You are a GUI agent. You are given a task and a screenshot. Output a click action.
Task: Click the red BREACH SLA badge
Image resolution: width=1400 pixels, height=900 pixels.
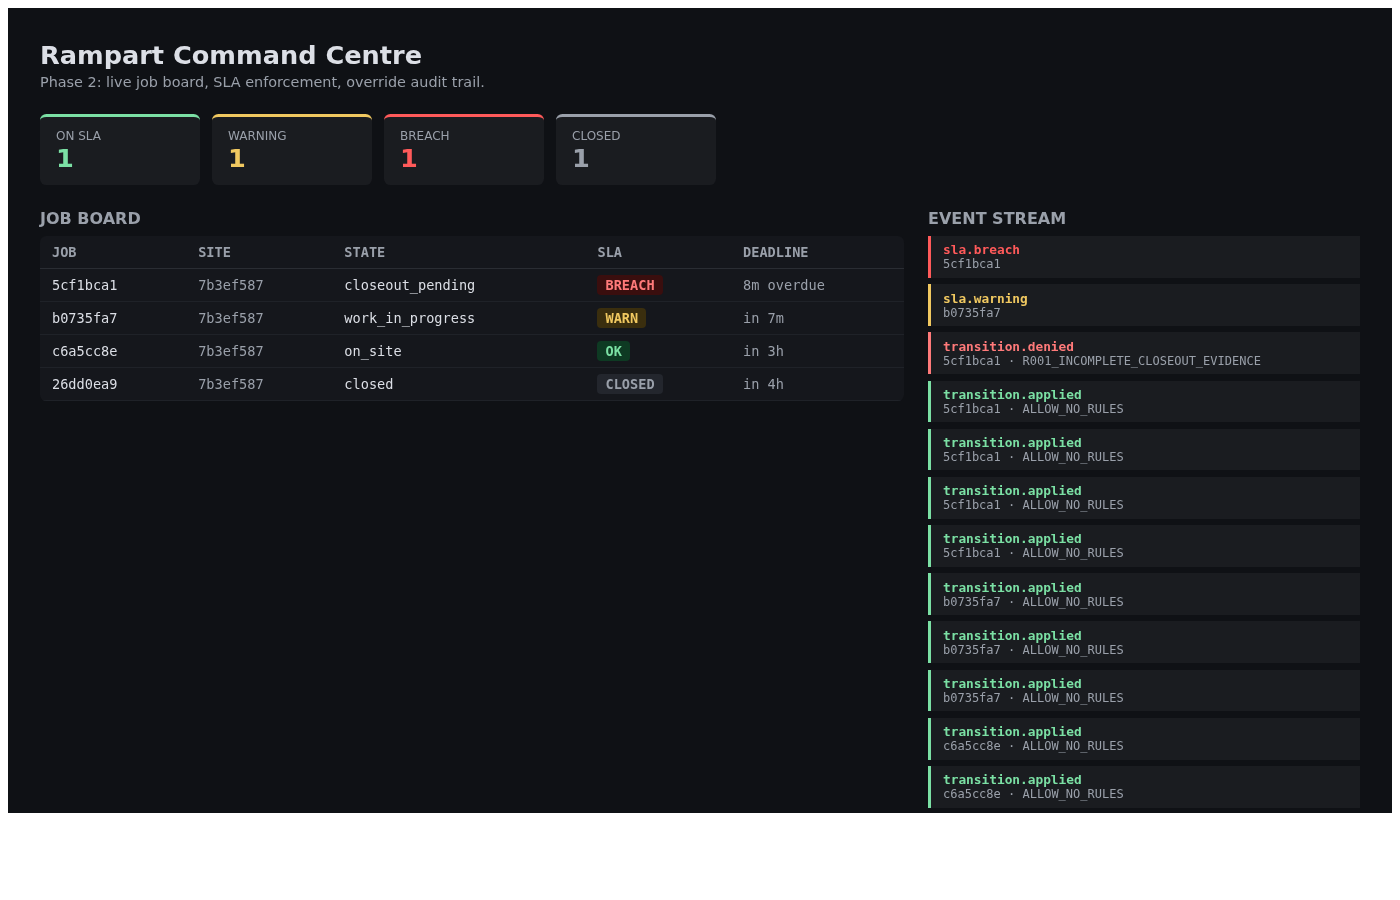[x=630, y=285]
